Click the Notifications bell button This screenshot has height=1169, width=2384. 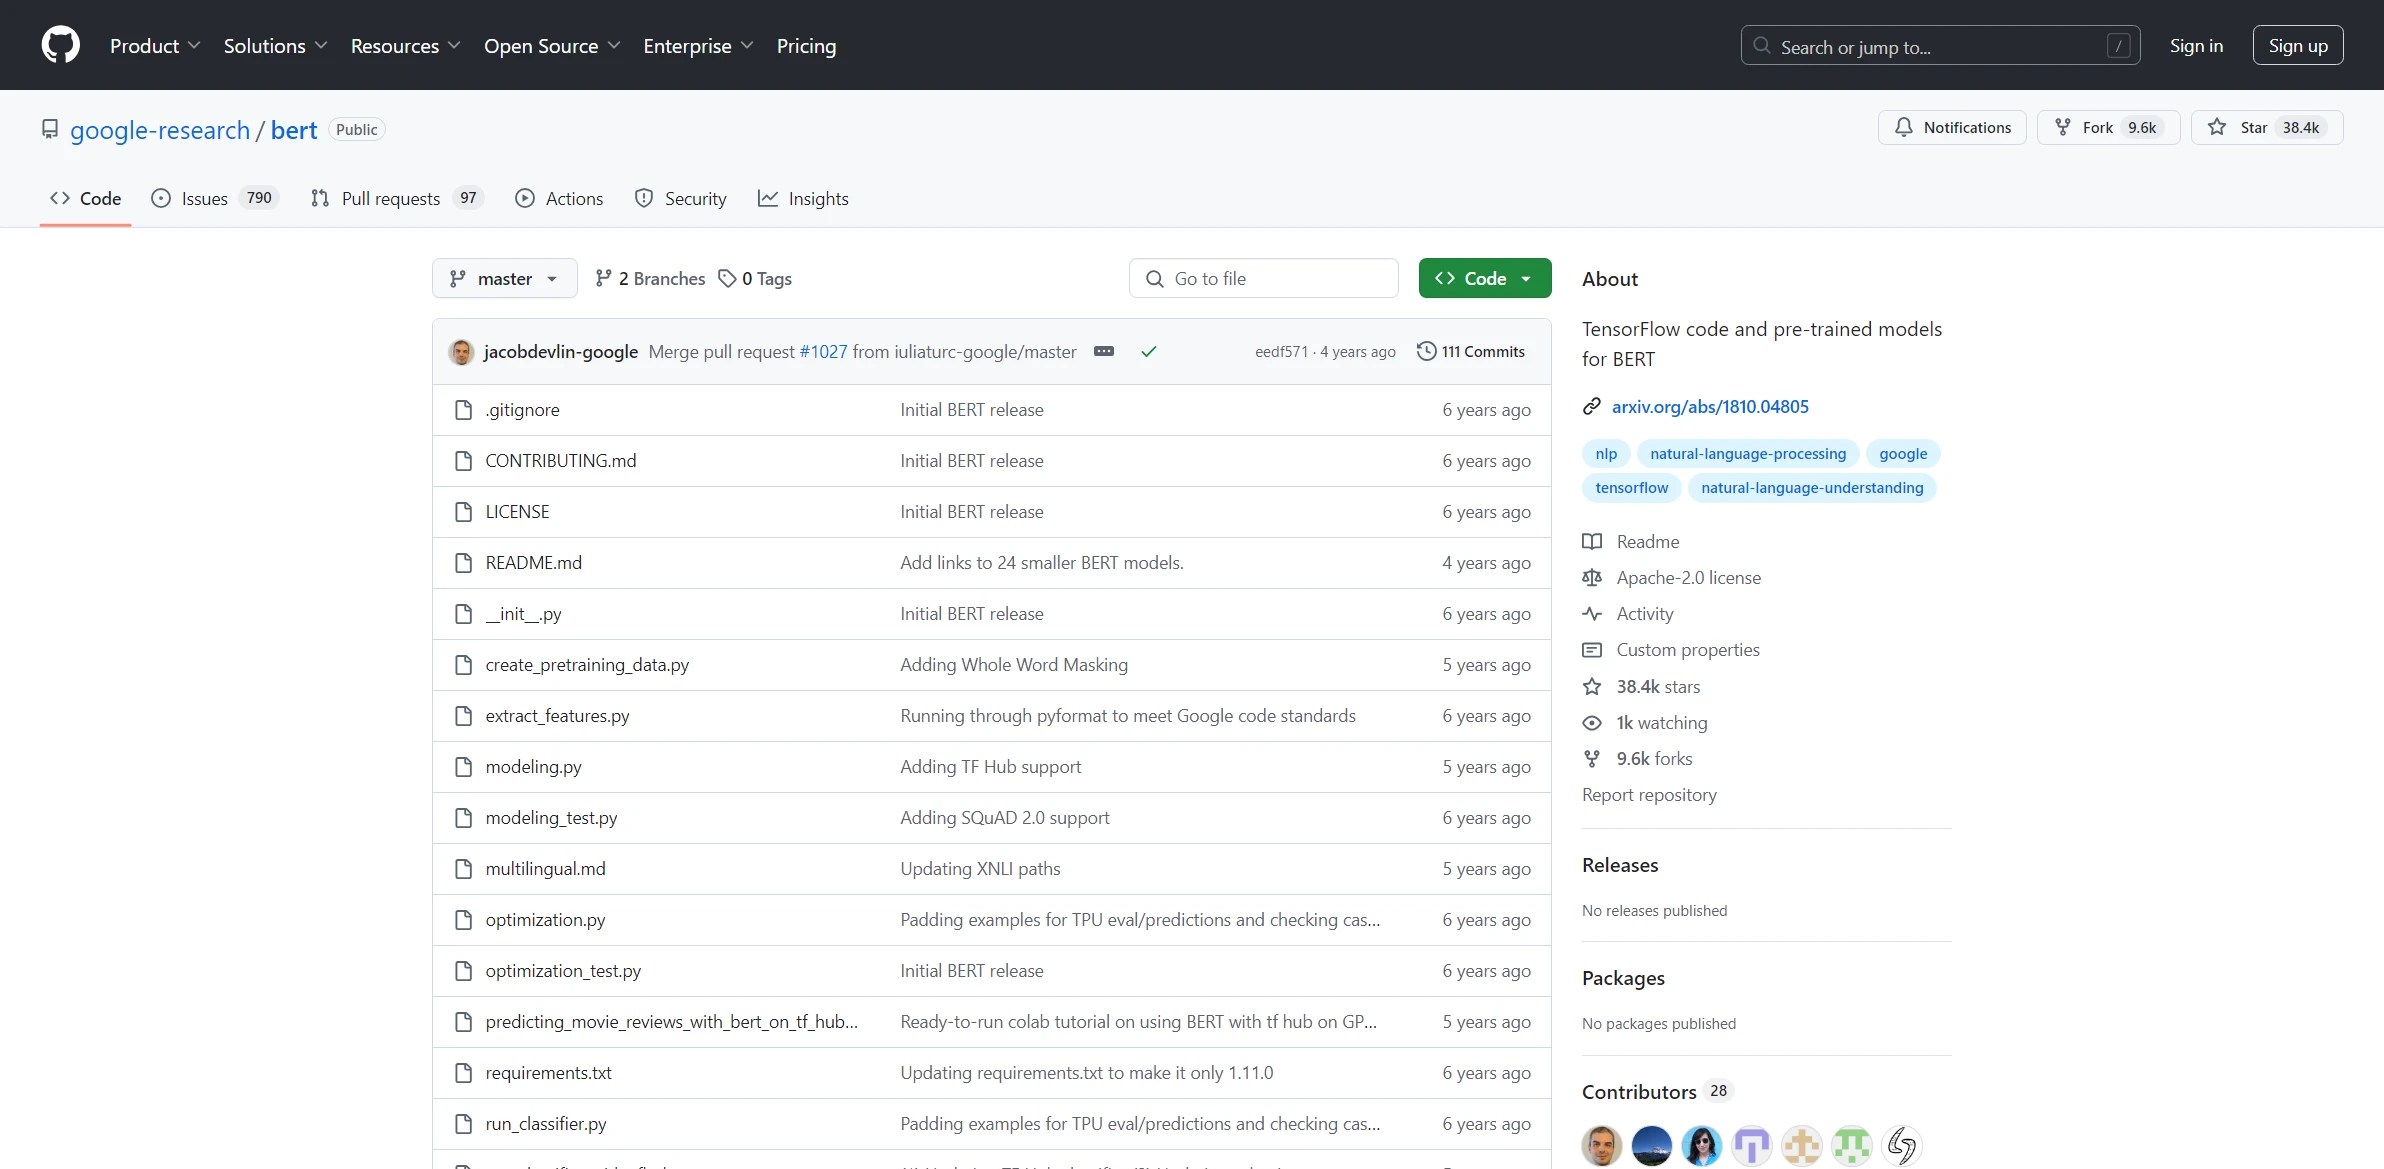(x=1951, y=127)
